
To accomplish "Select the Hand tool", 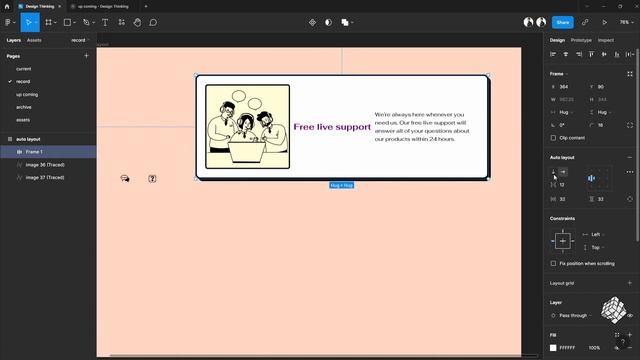I will pos(138,22).
